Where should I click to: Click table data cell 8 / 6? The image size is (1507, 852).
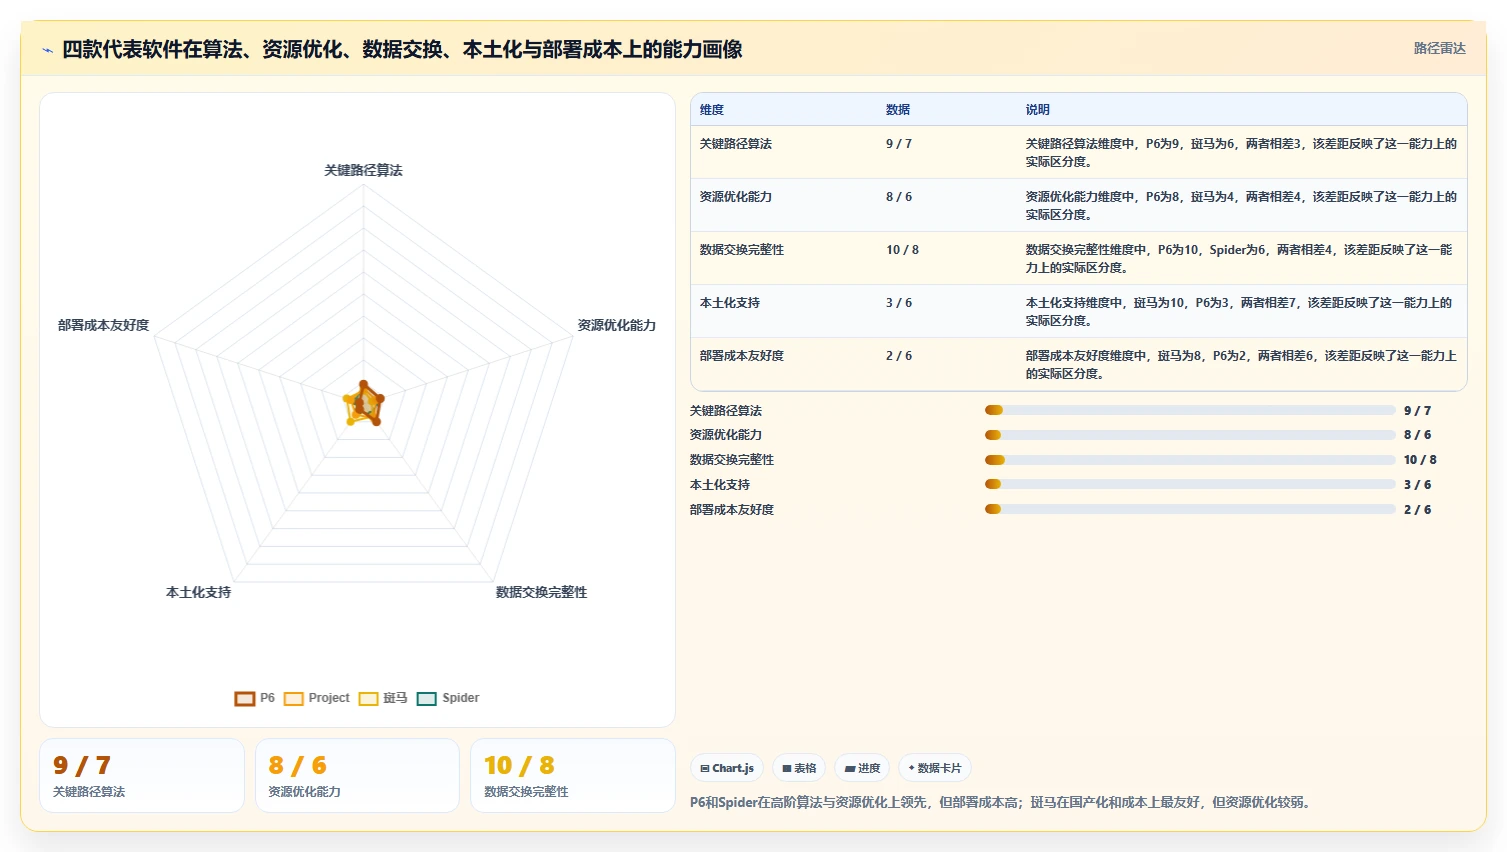(899, 197)
